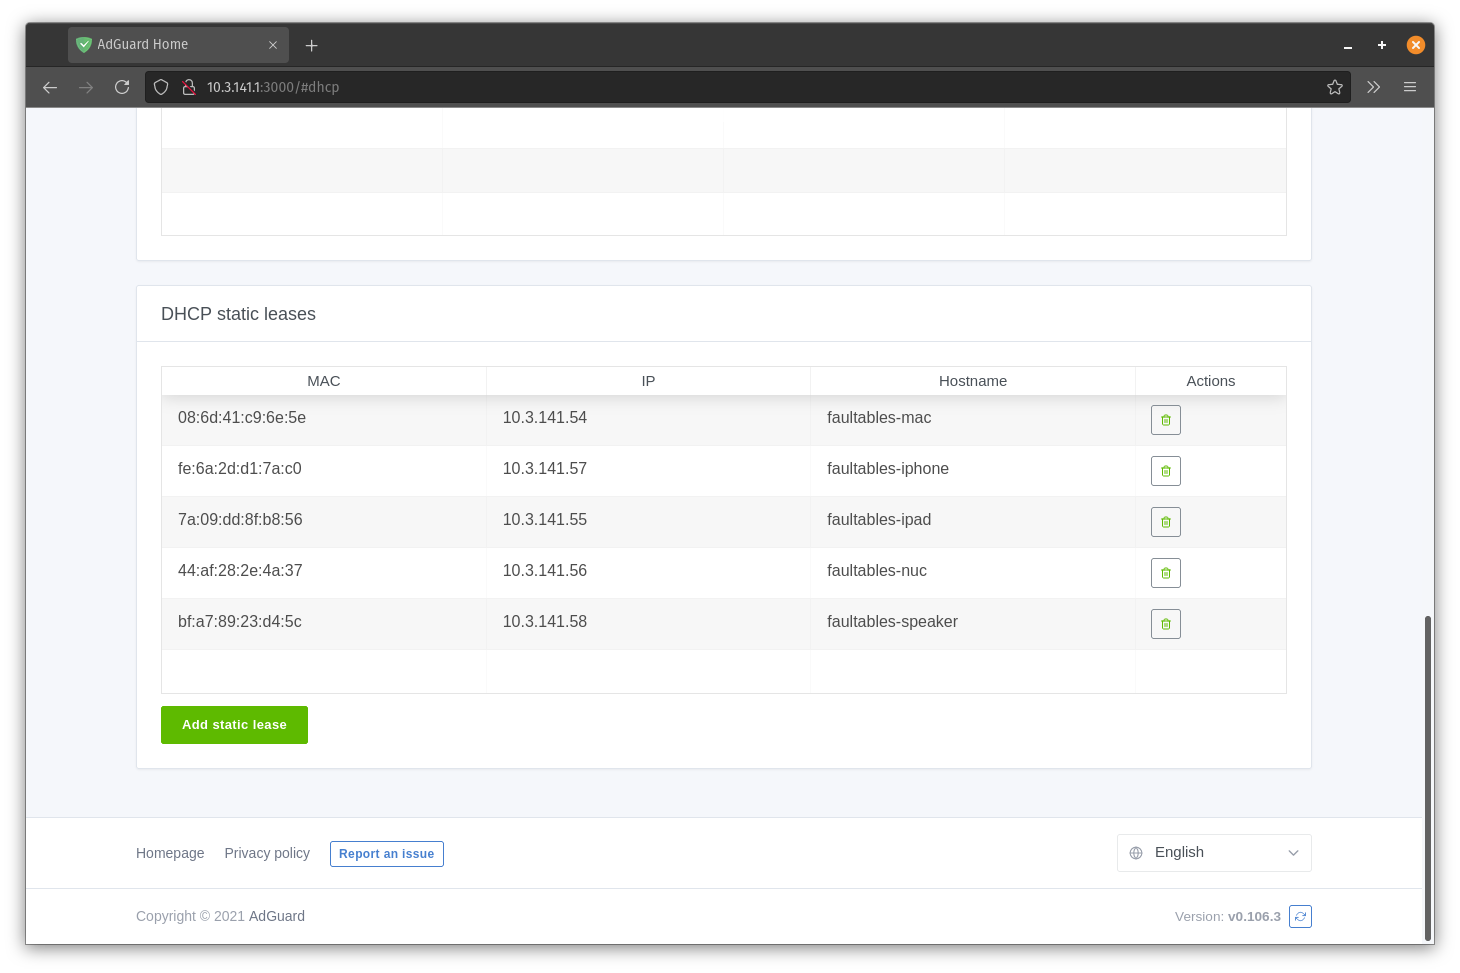Open the Privacy policy link
Screen dimensions: 1460x973
[x=267, y=853]
